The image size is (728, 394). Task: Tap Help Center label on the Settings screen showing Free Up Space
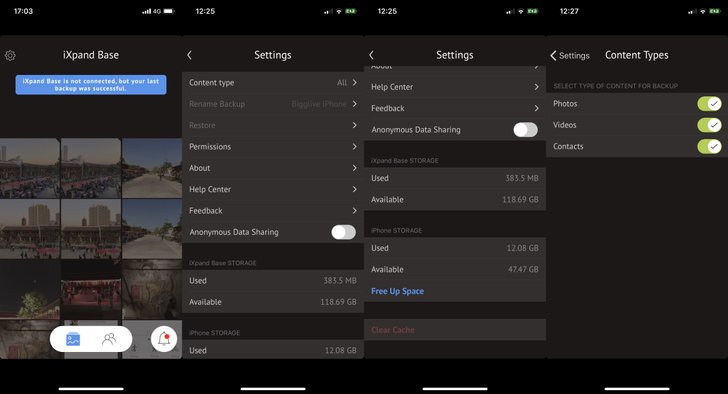coord(392,87)
